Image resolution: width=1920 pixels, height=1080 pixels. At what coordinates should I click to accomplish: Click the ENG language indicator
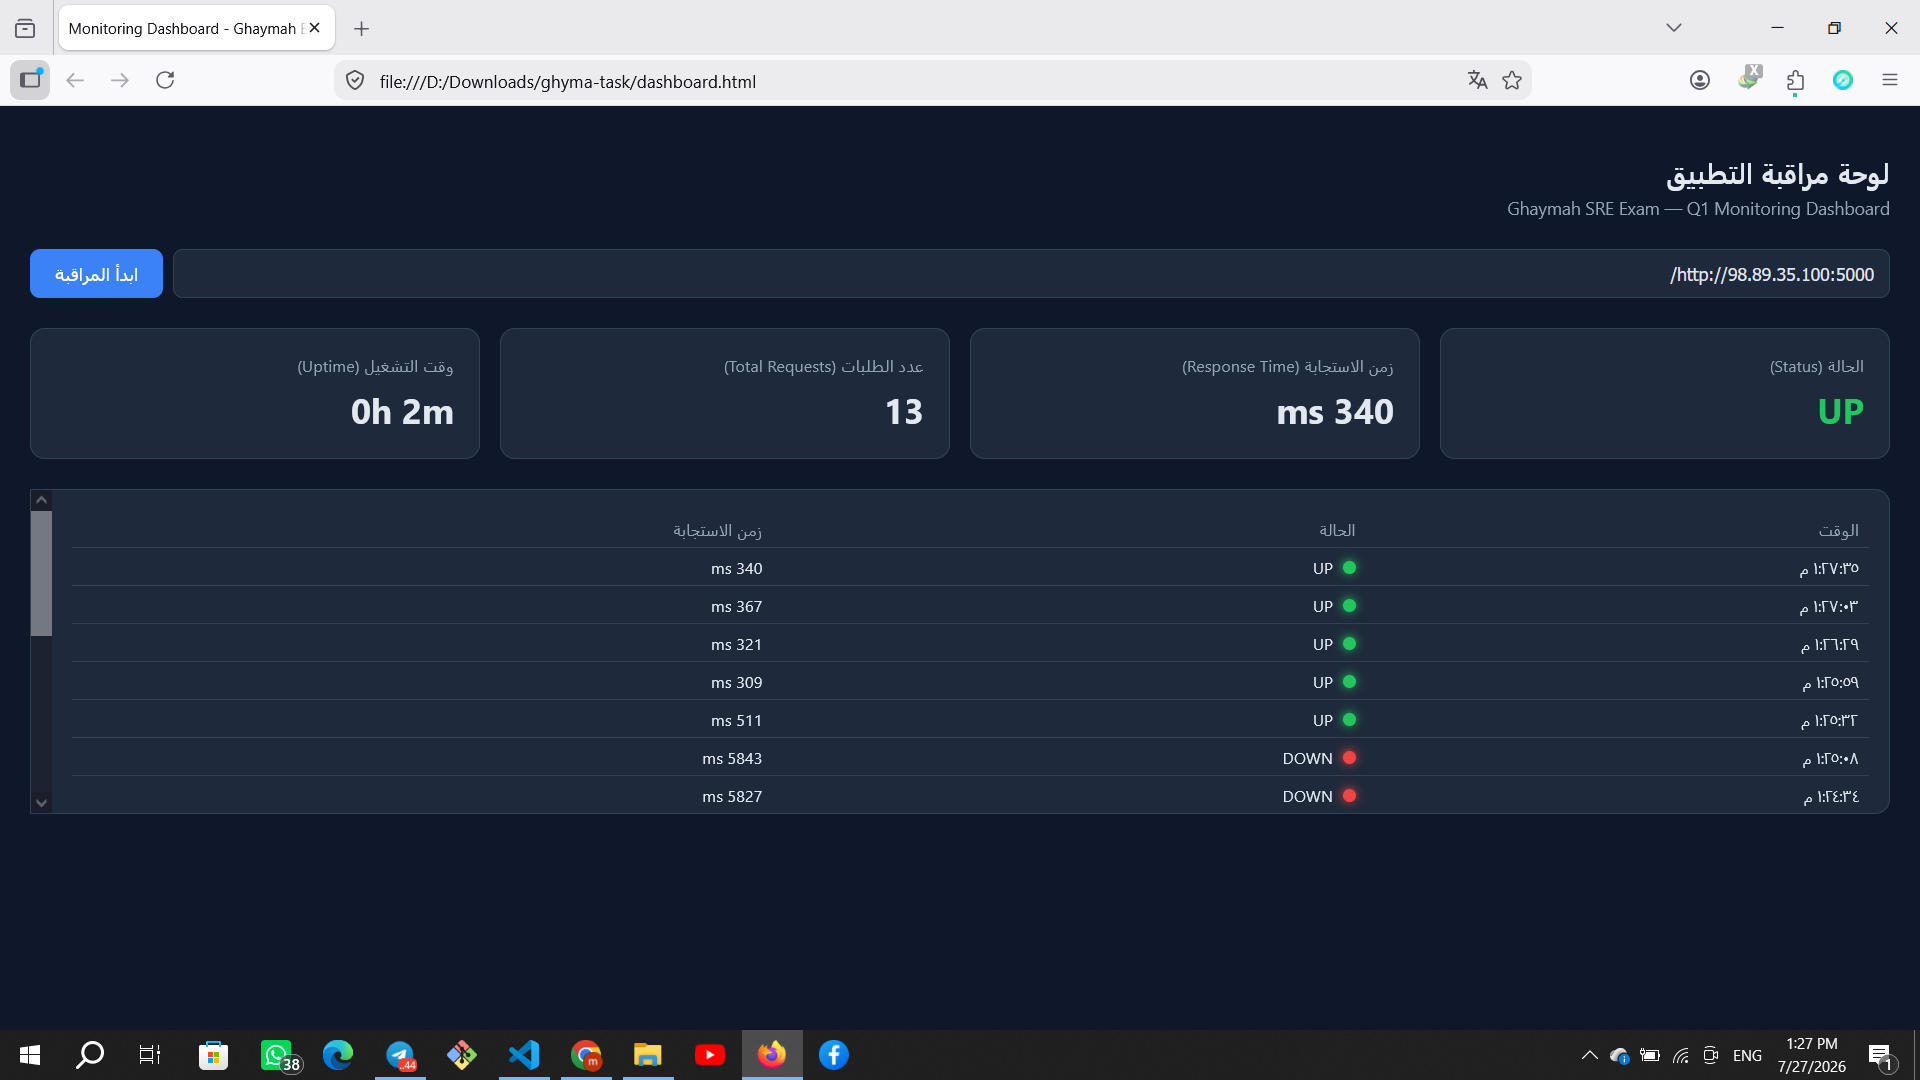[x=1747, y=1055]
